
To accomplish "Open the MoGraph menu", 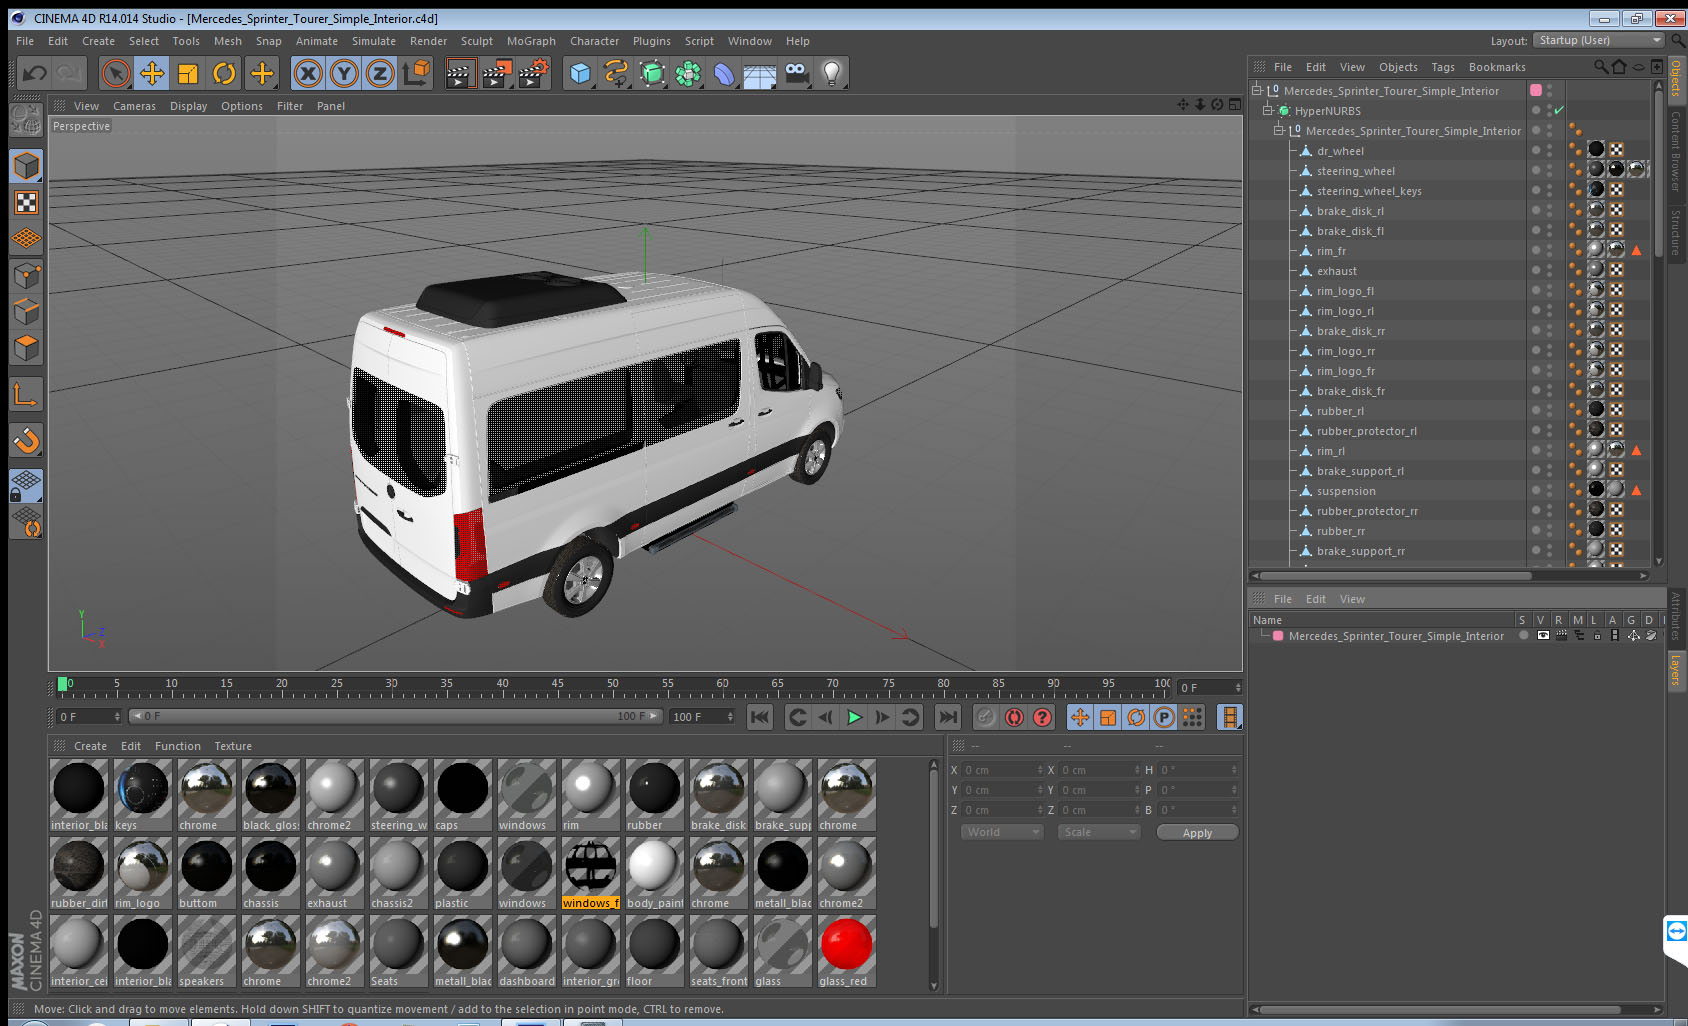I will 531,41.
